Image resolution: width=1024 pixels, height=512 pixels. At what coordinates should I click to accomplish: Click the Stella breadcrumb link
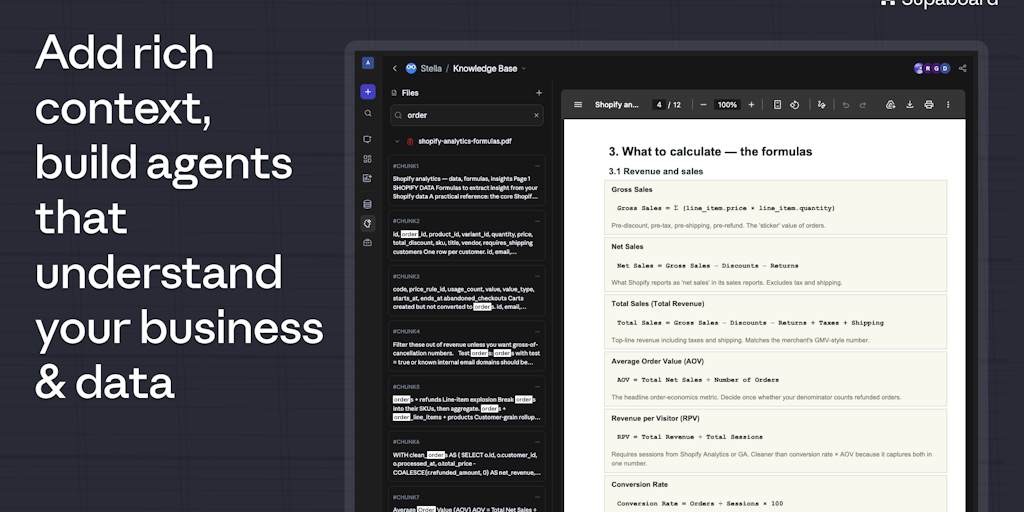tap(431, 69)
